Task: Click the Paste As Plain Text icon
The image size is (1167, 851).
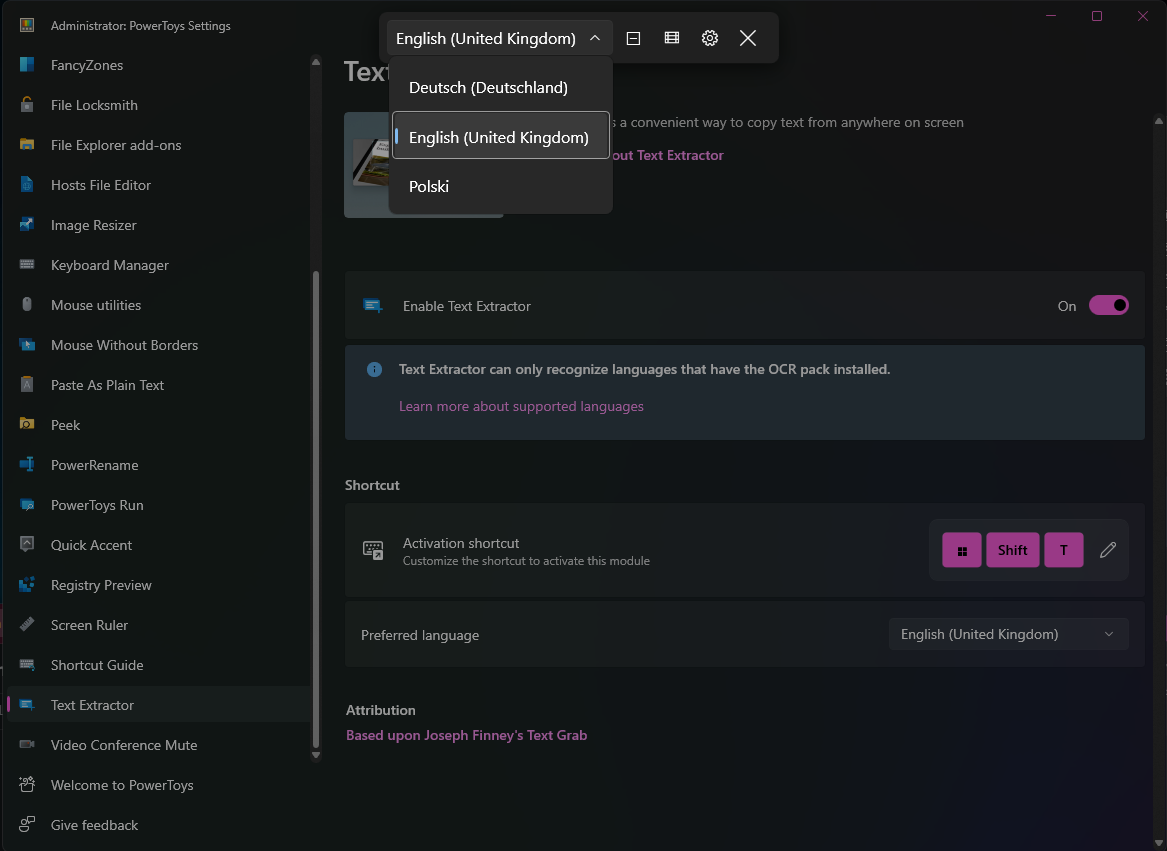Action: click(27, 384)
